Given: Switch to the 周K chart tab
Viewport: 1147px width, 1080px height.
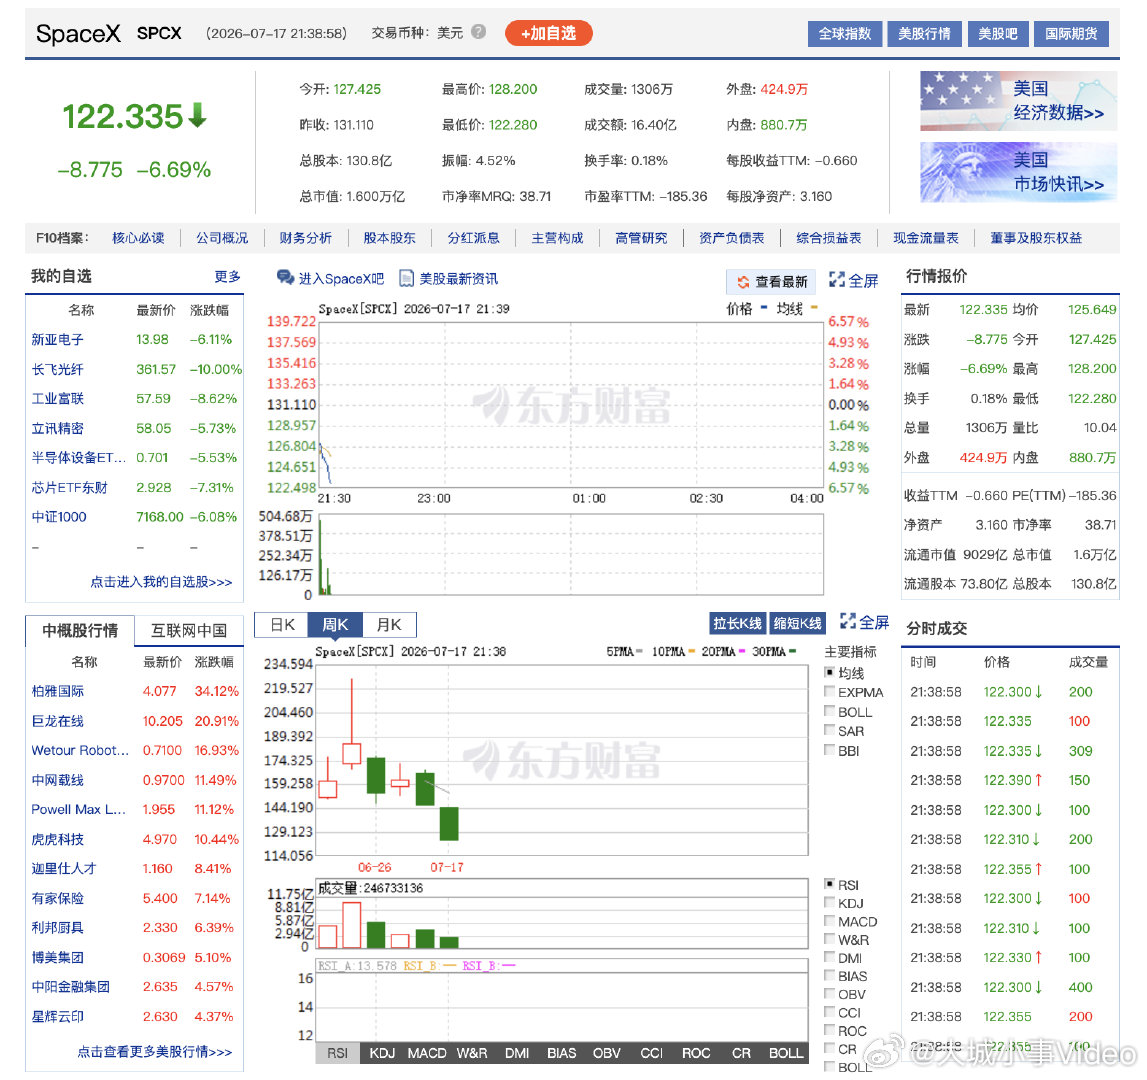Looking at the screenshot, I should coord(336,625).
